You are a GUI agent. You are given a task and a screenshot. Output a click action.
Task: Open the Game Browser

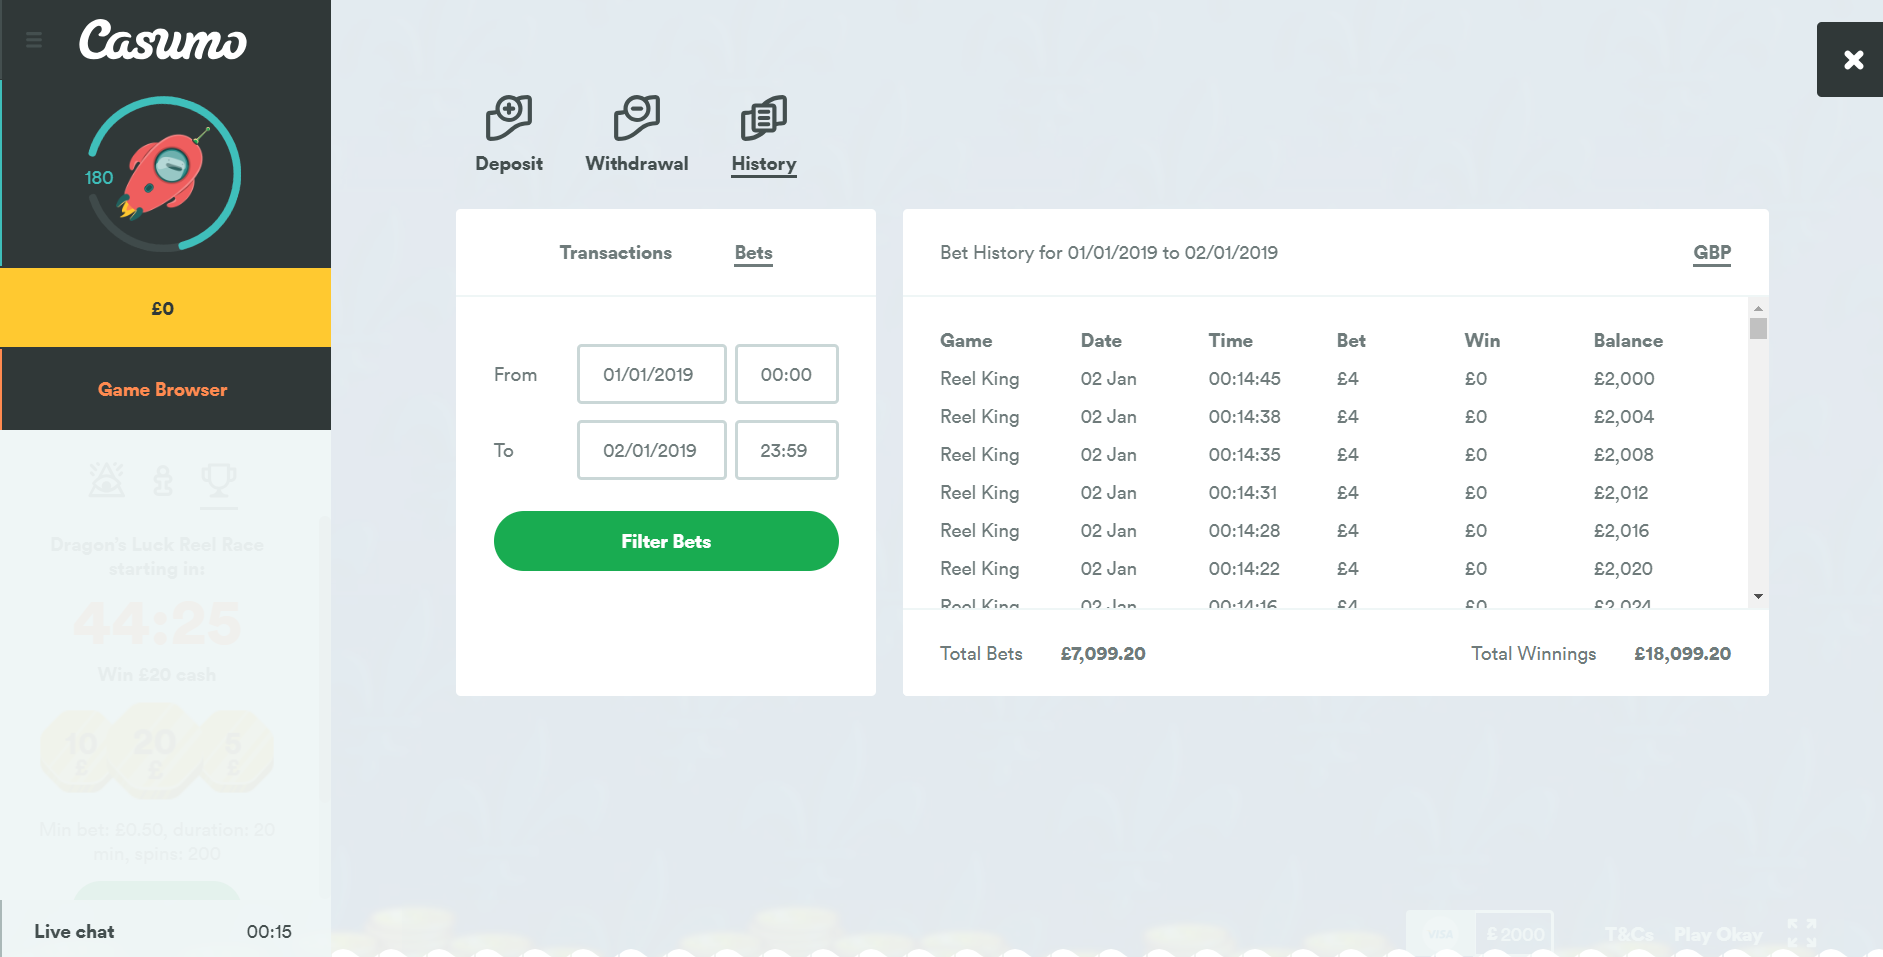coord(165,389)
